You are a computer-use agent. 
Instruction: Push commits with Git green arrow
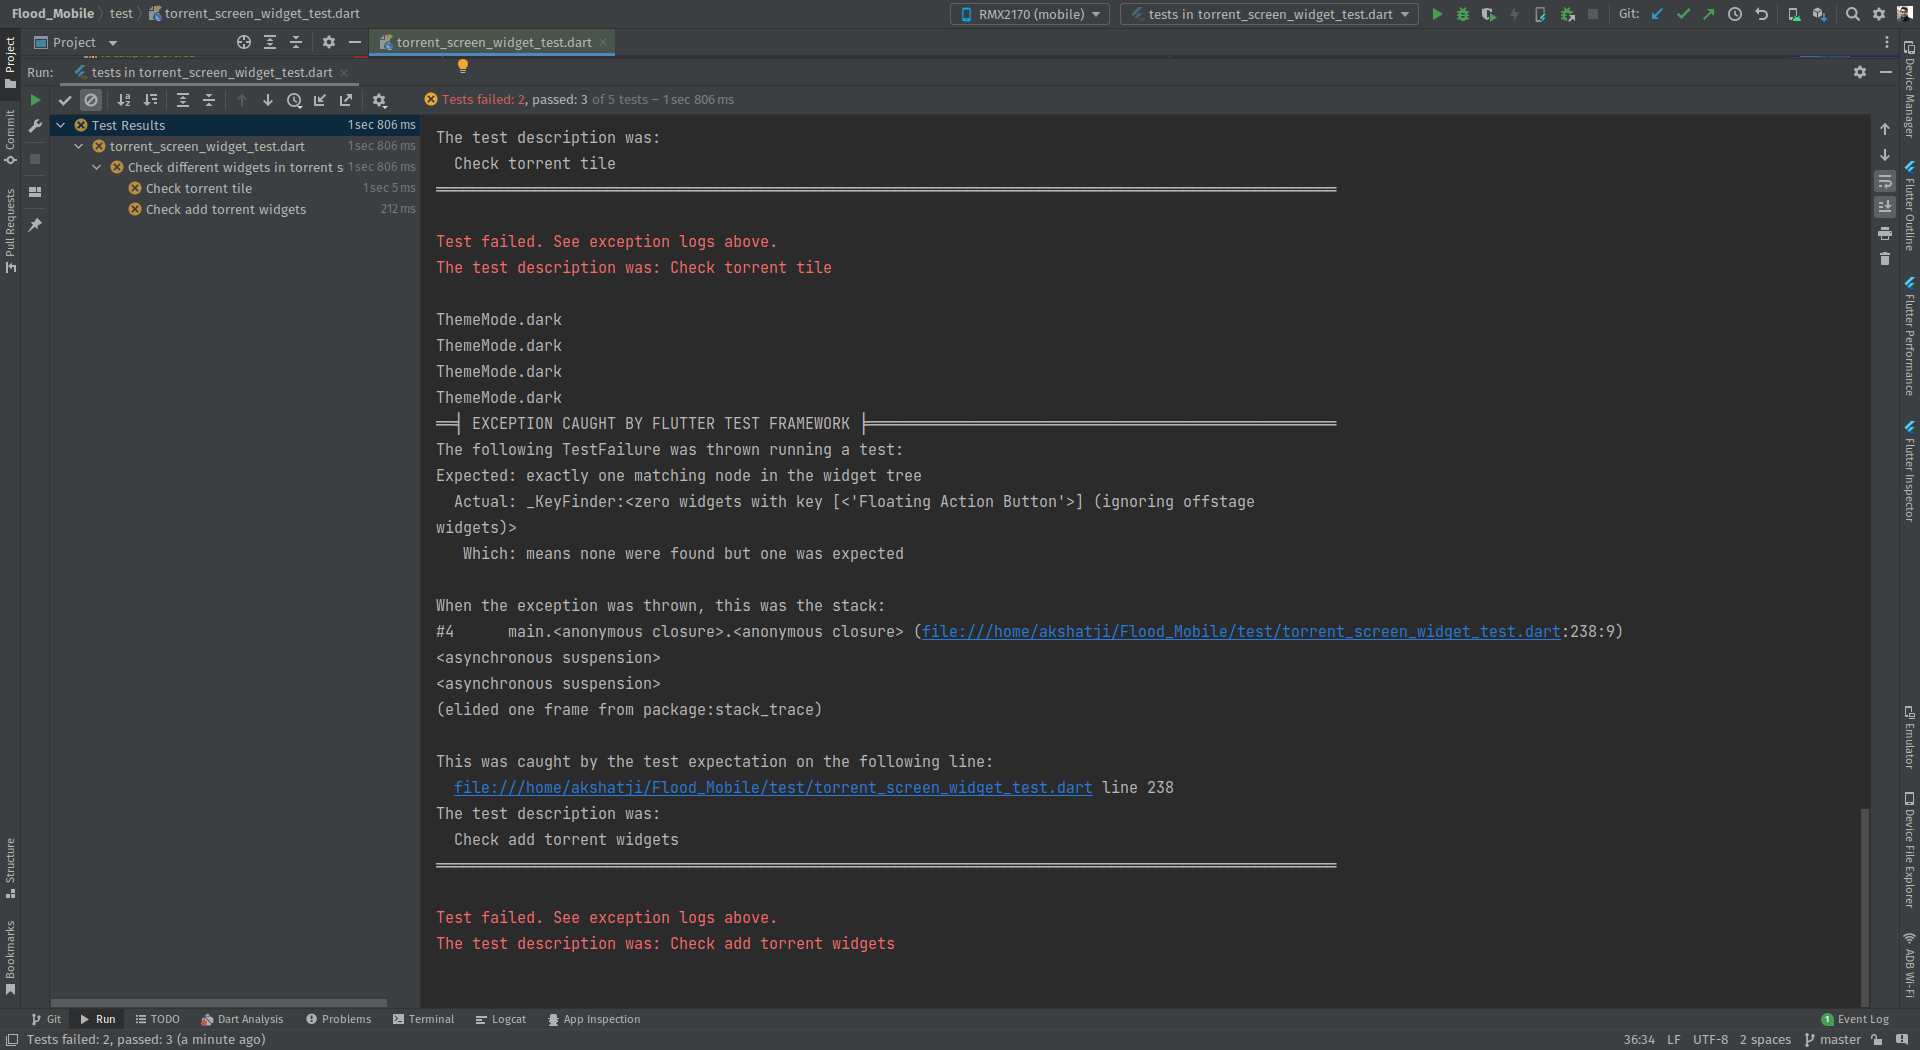(x=1709, y=14)
